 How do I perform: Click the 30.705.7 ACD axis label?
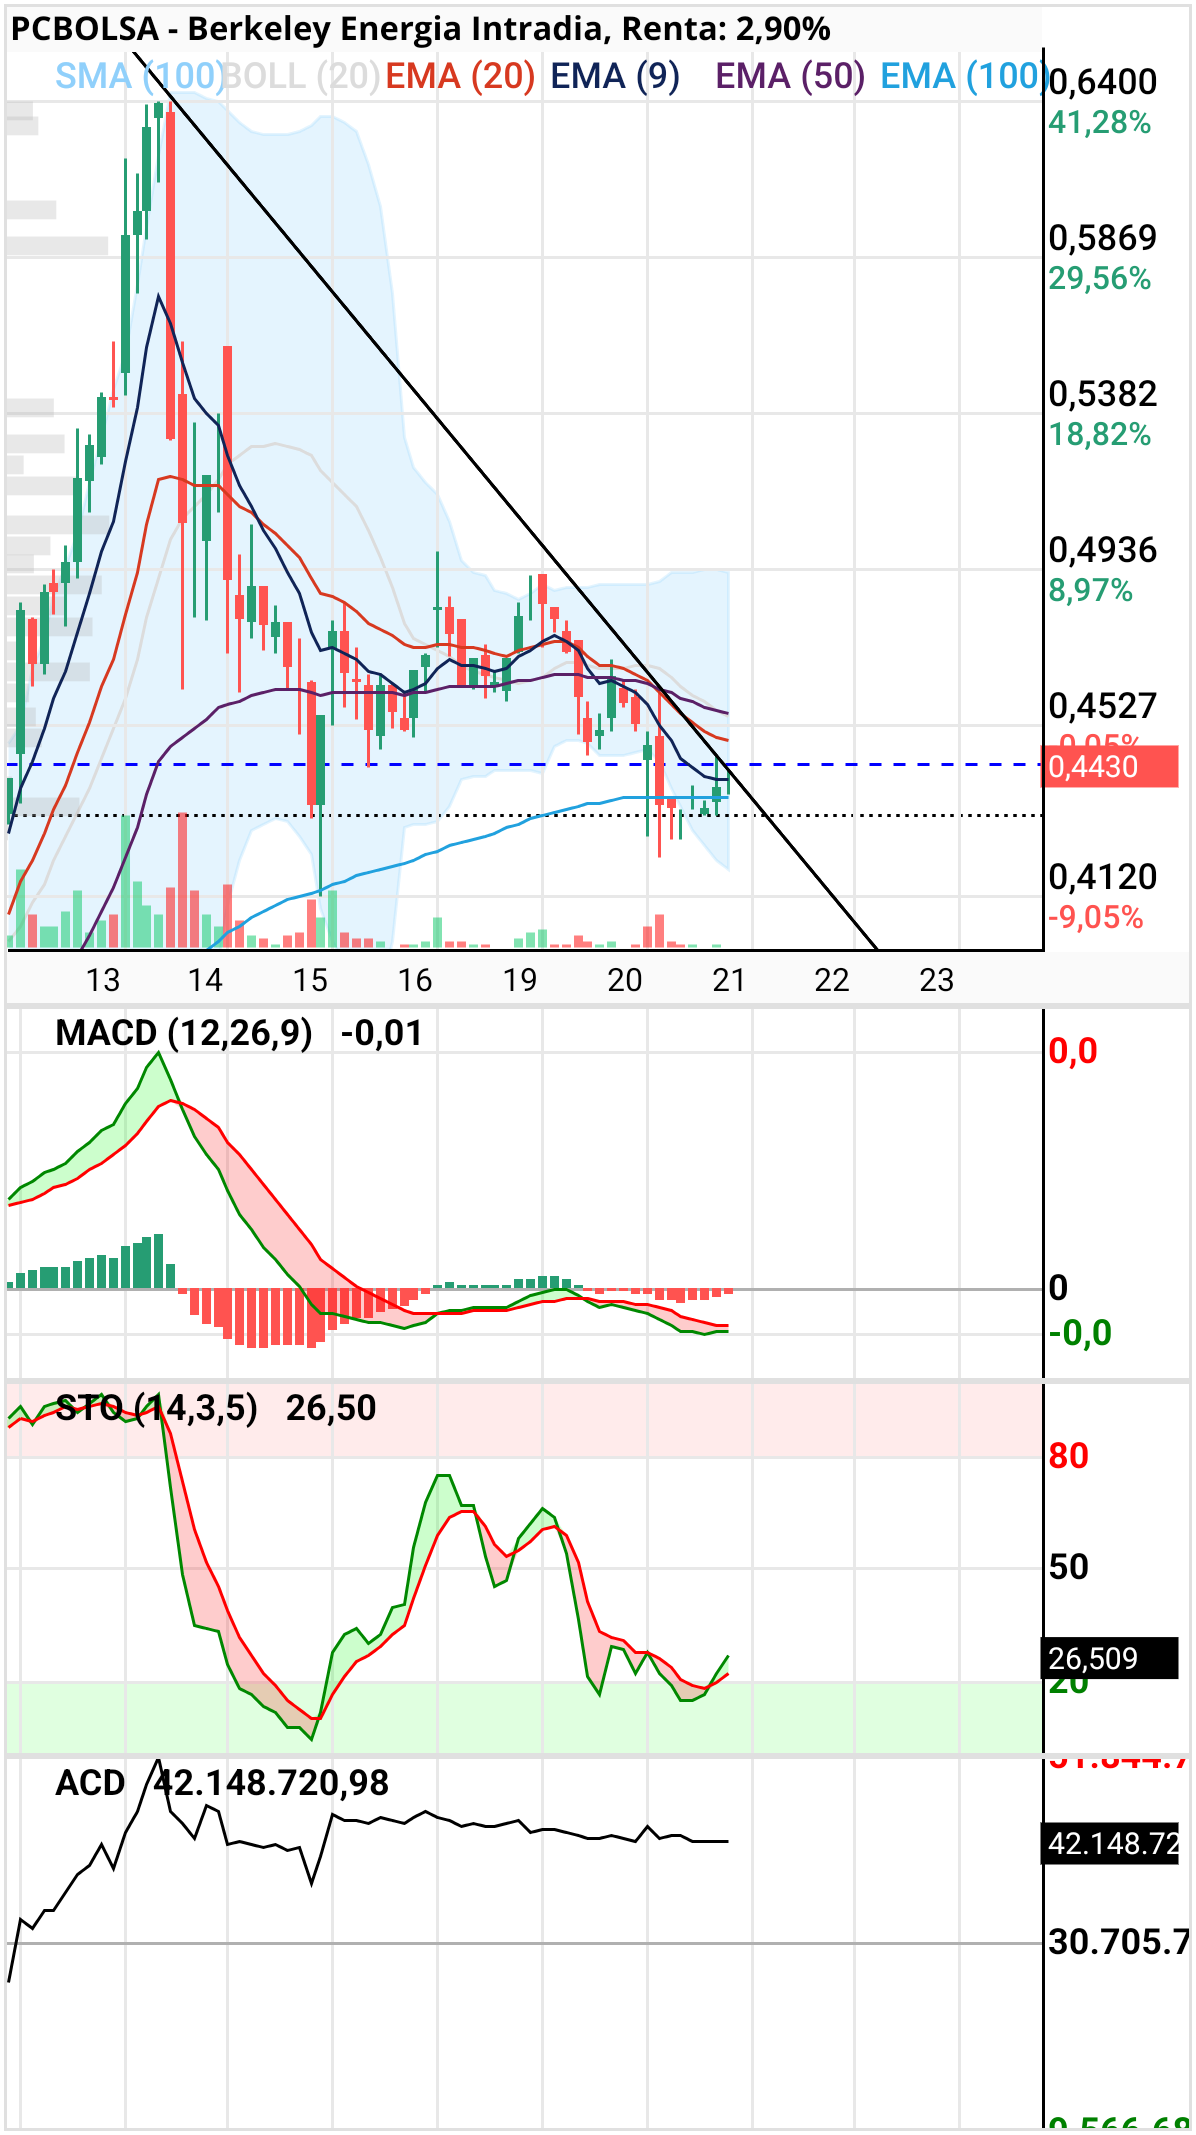click(1118, 1942)
